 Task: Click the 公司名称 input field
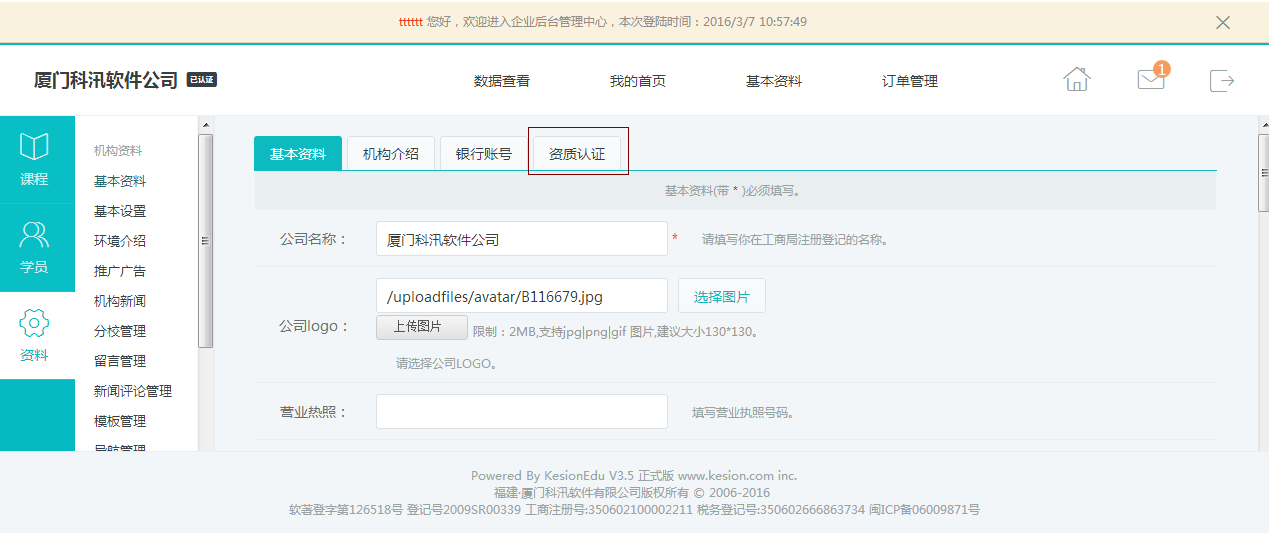(x=521, y=239)
